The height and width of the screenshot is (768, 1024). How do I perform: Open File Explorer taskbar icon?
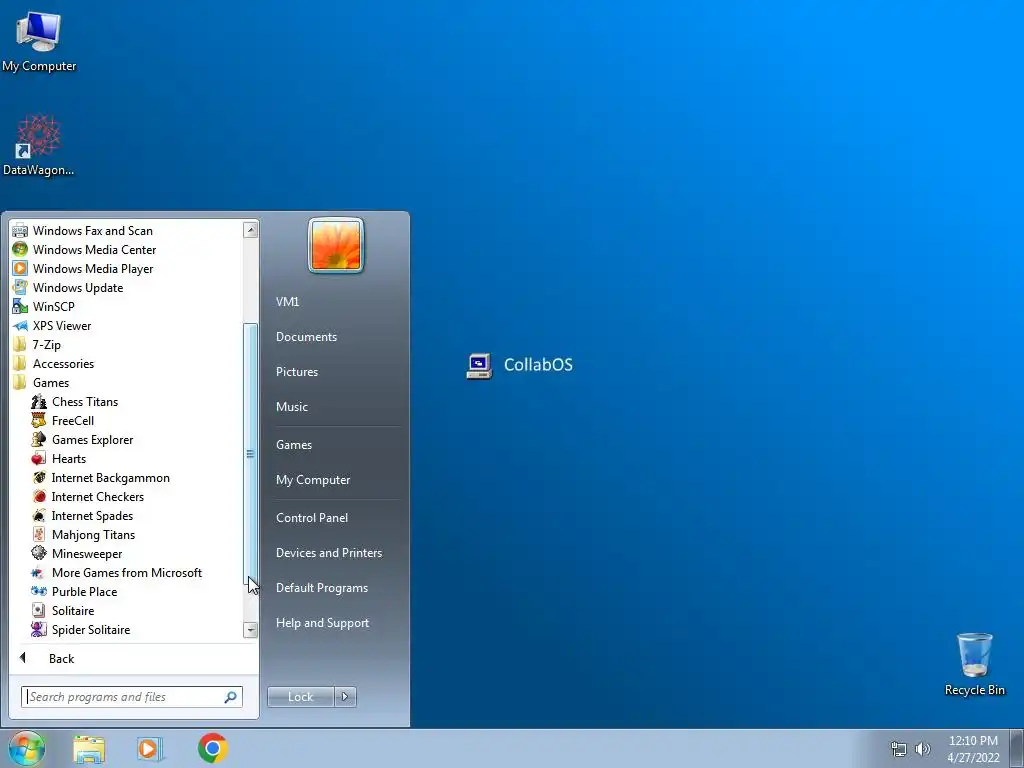click(x=89, y=749)
